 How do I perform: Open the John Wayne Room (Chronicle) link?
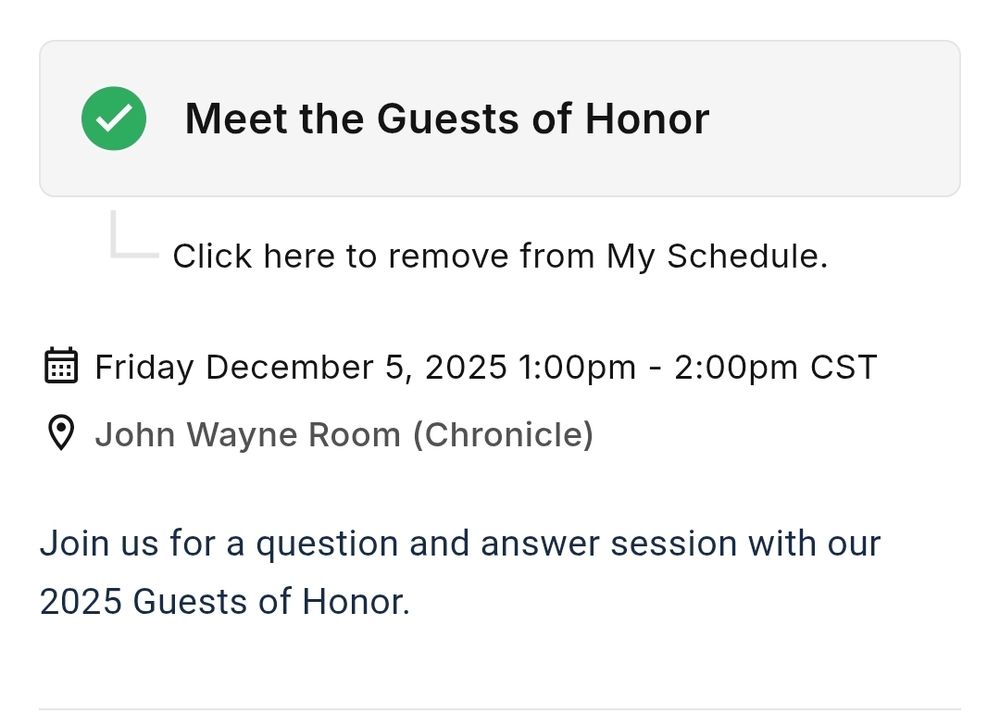(x=343, y=435)
